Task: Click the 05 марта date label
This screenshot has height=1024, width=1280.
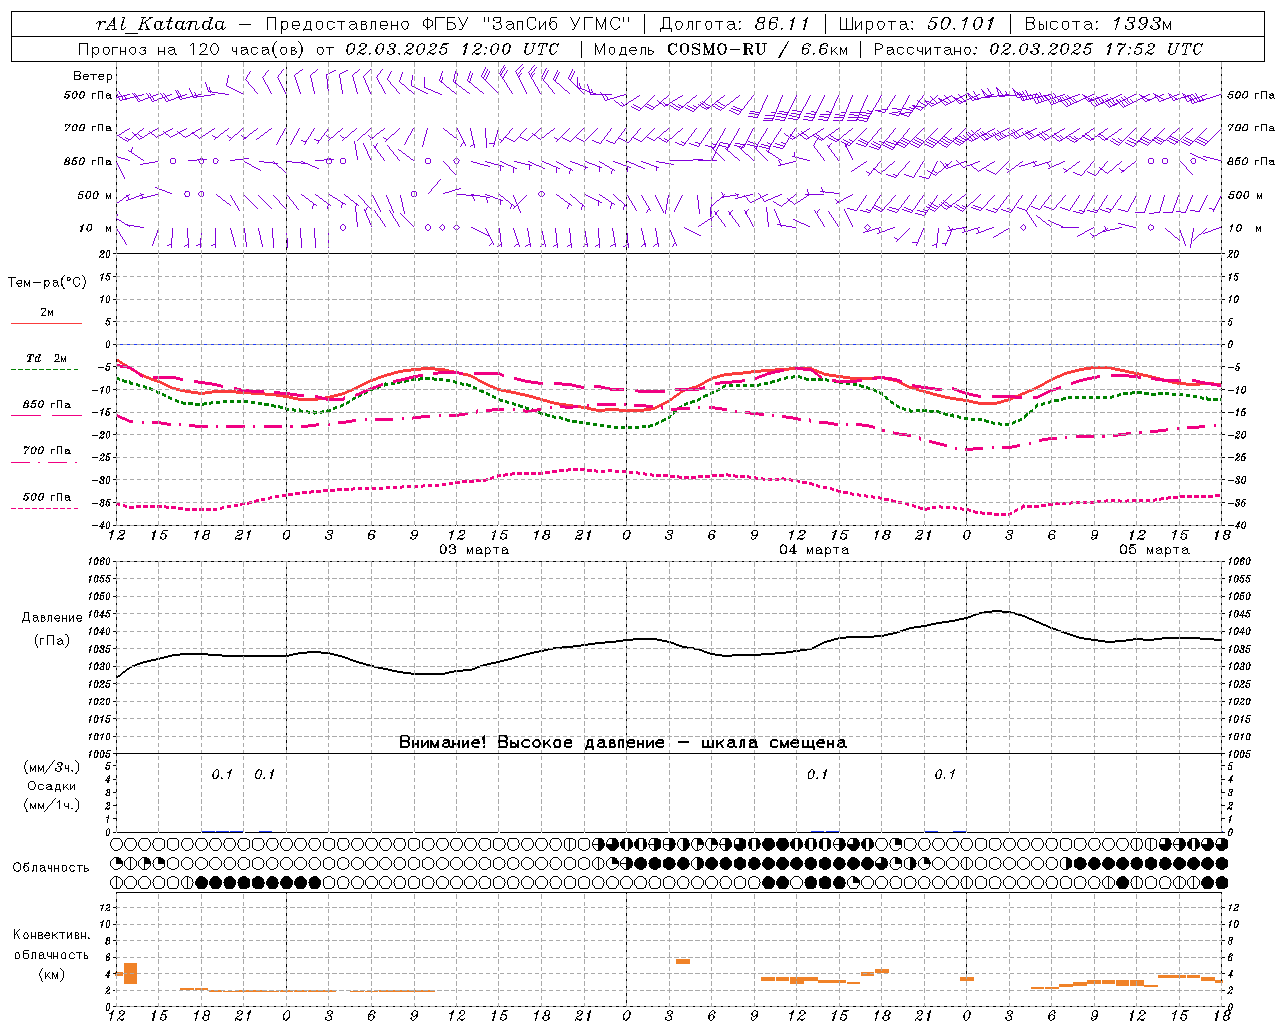Action: [1154, 550]
